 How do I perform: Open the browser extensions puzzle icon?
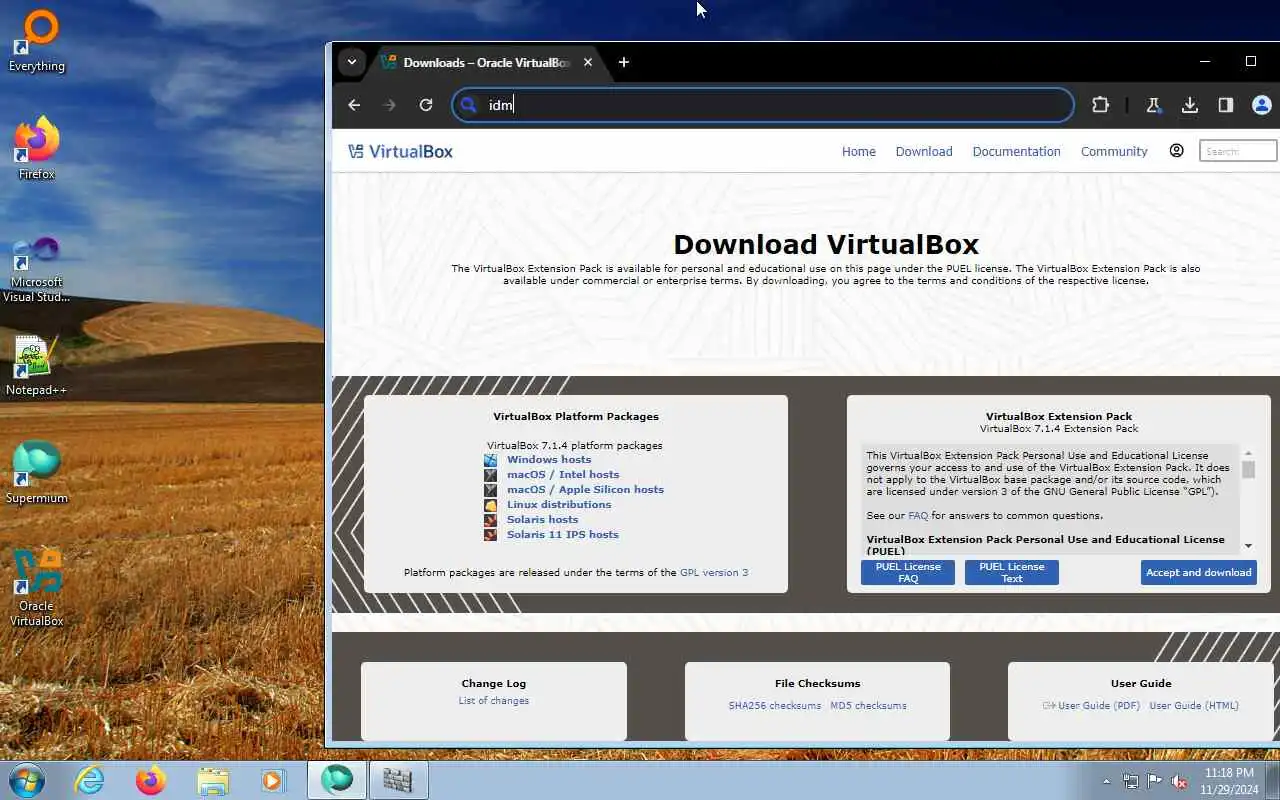coord(1100,105)
